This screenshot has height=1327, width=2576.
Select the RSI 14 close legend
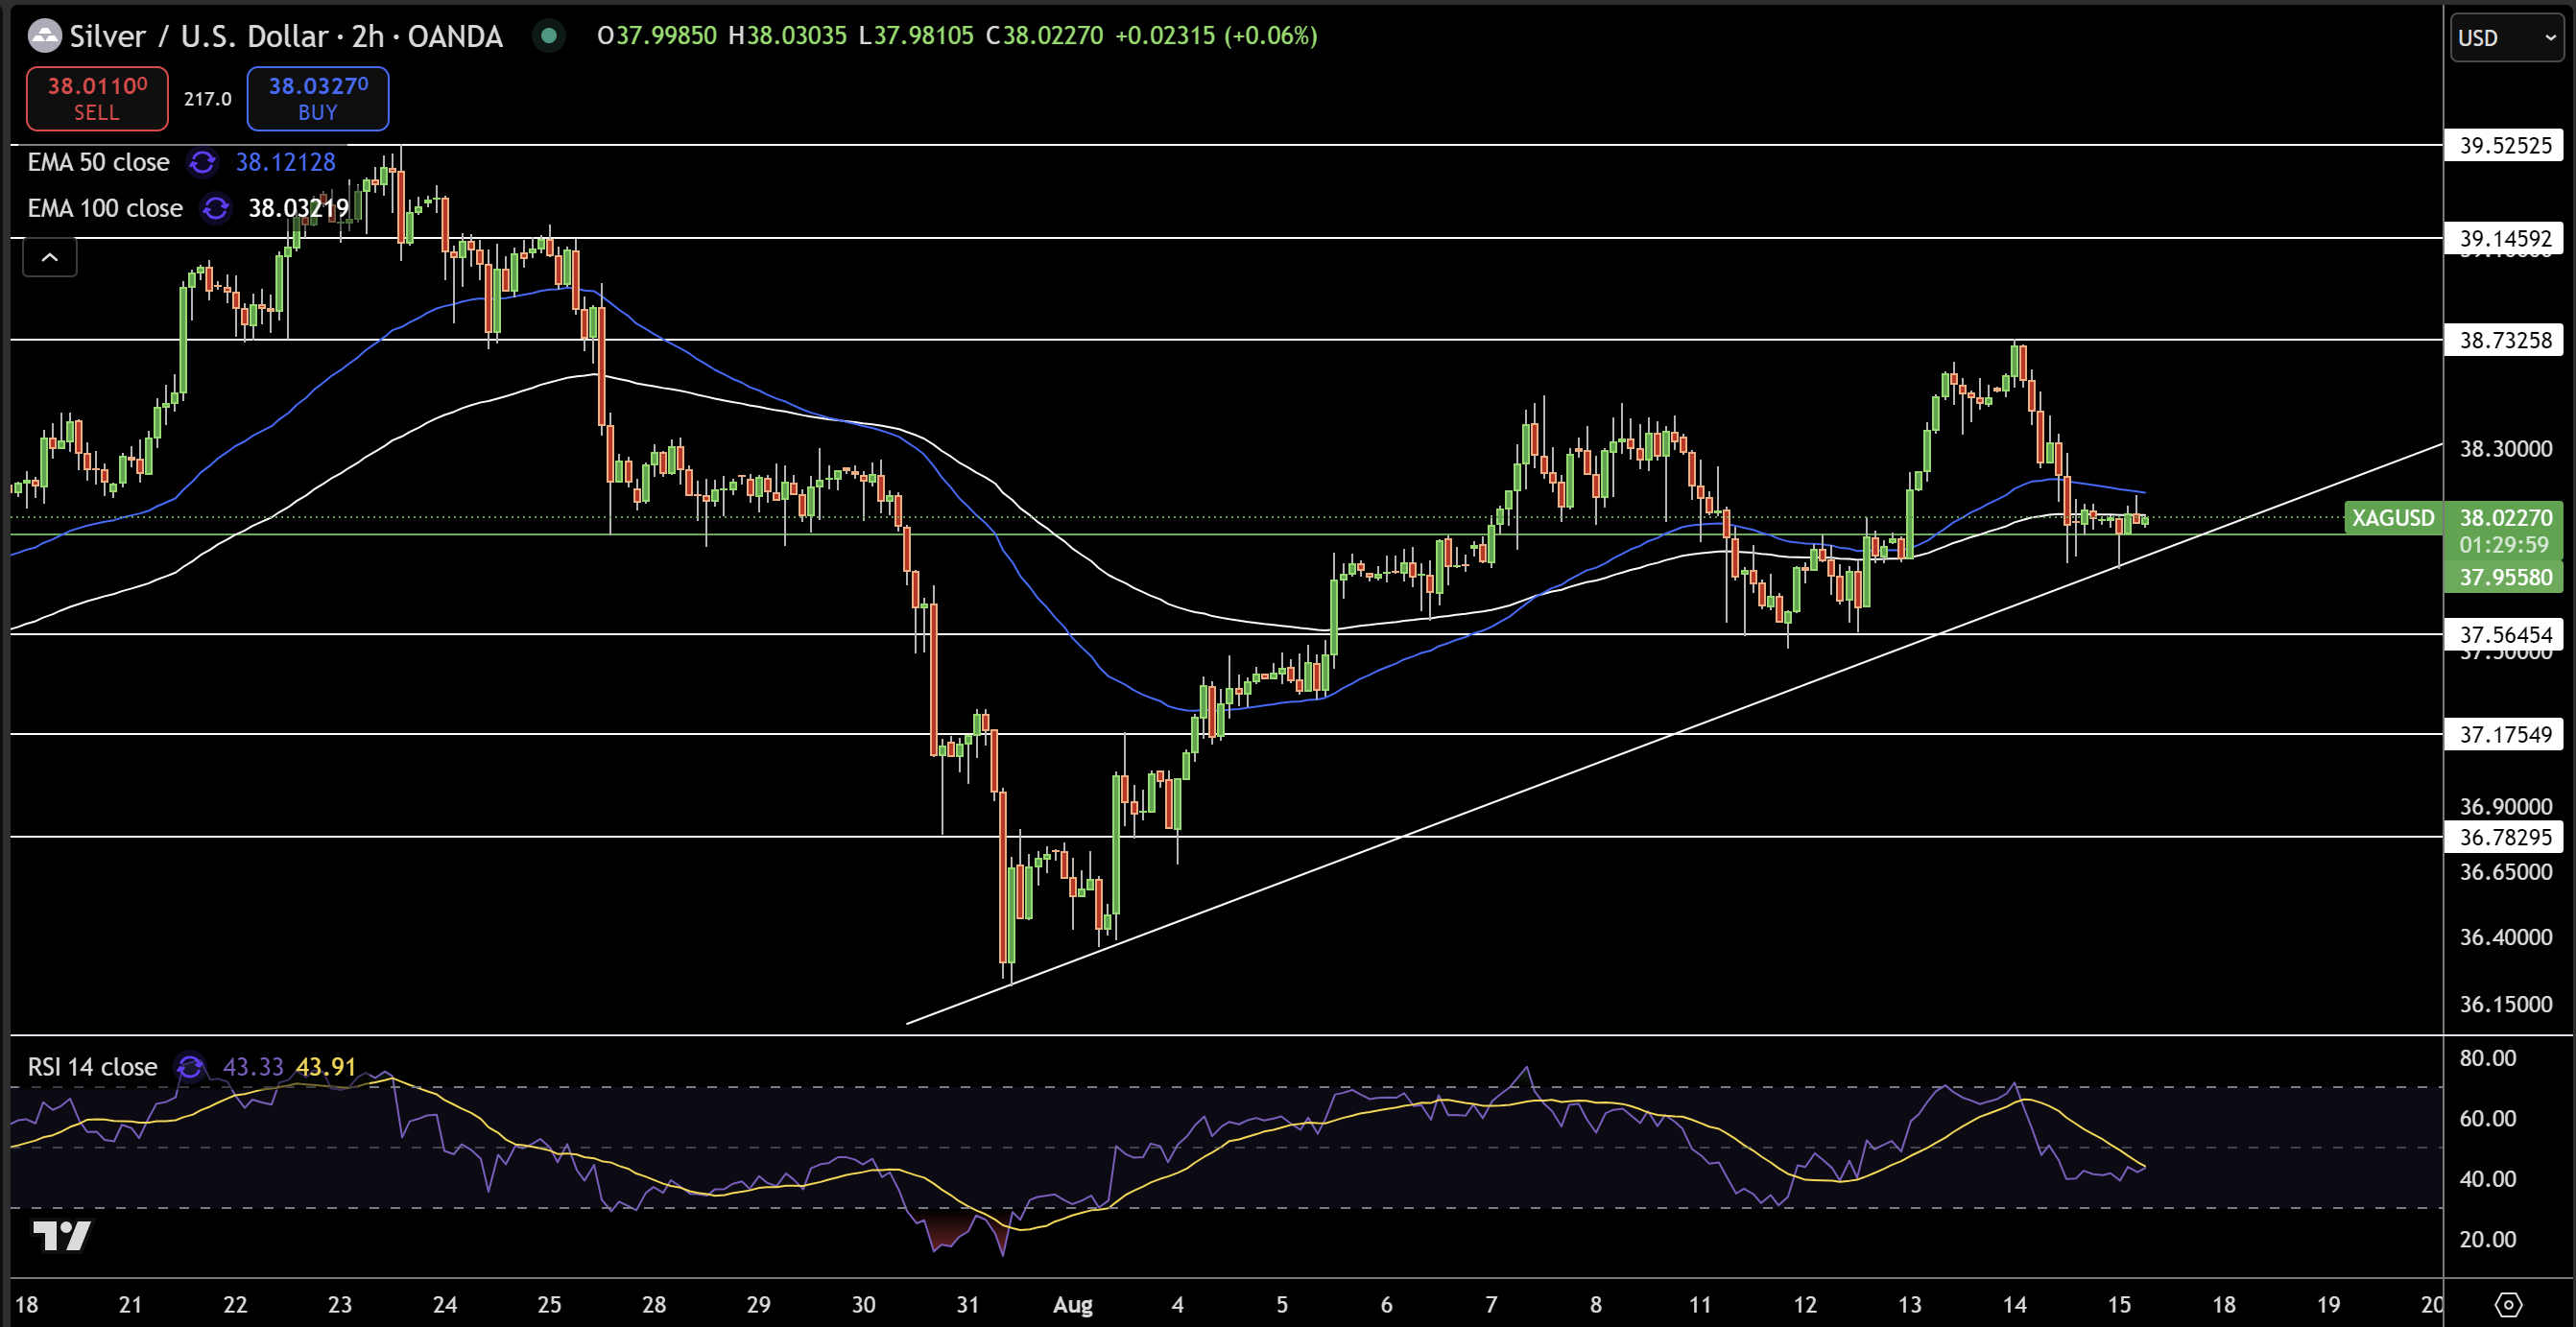click(92, 1067)
